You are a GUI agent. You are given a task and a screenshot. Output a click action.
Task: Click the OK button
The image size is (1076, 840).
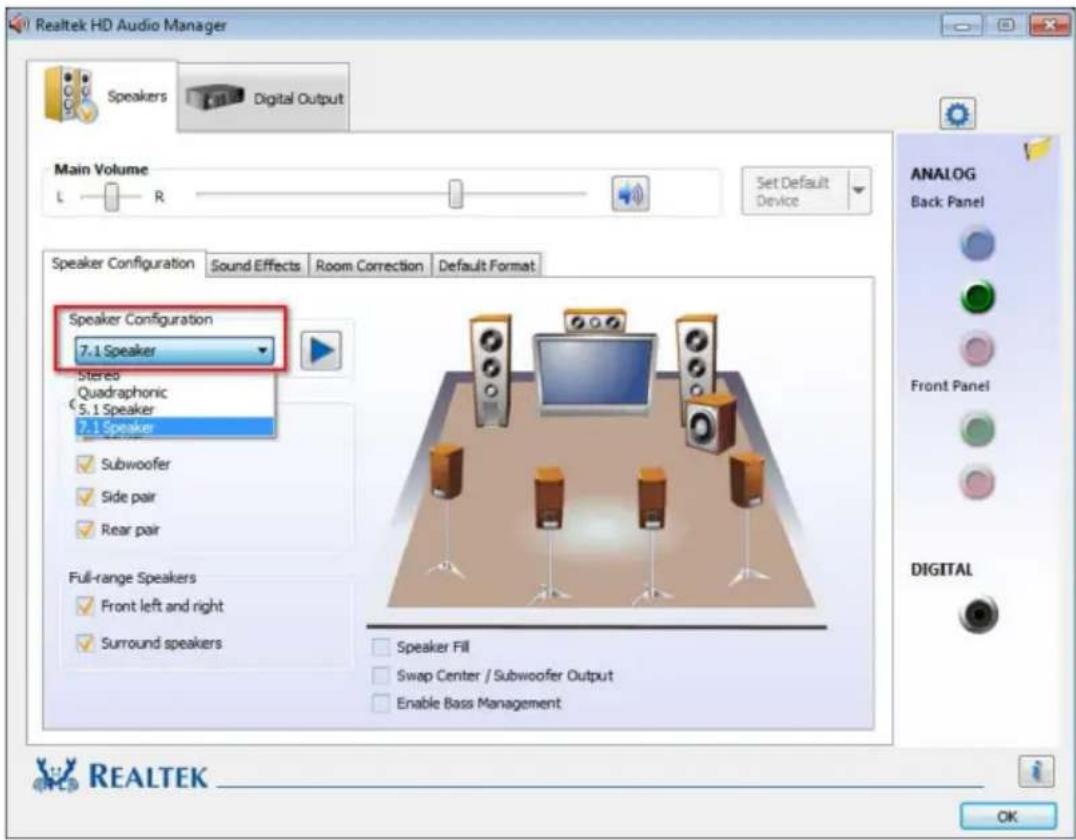coord(1008,817)
